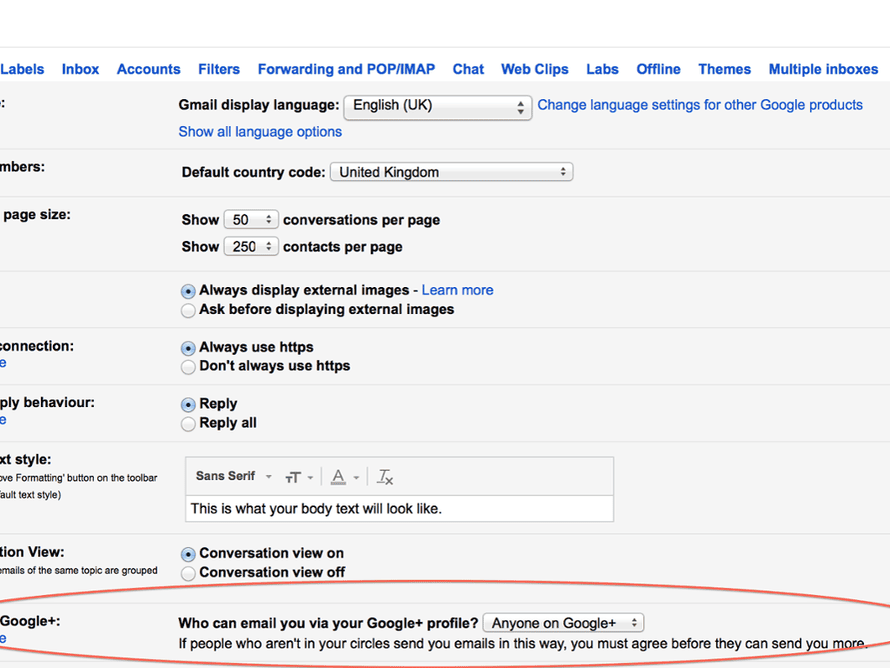Select Always use https option

188,348
